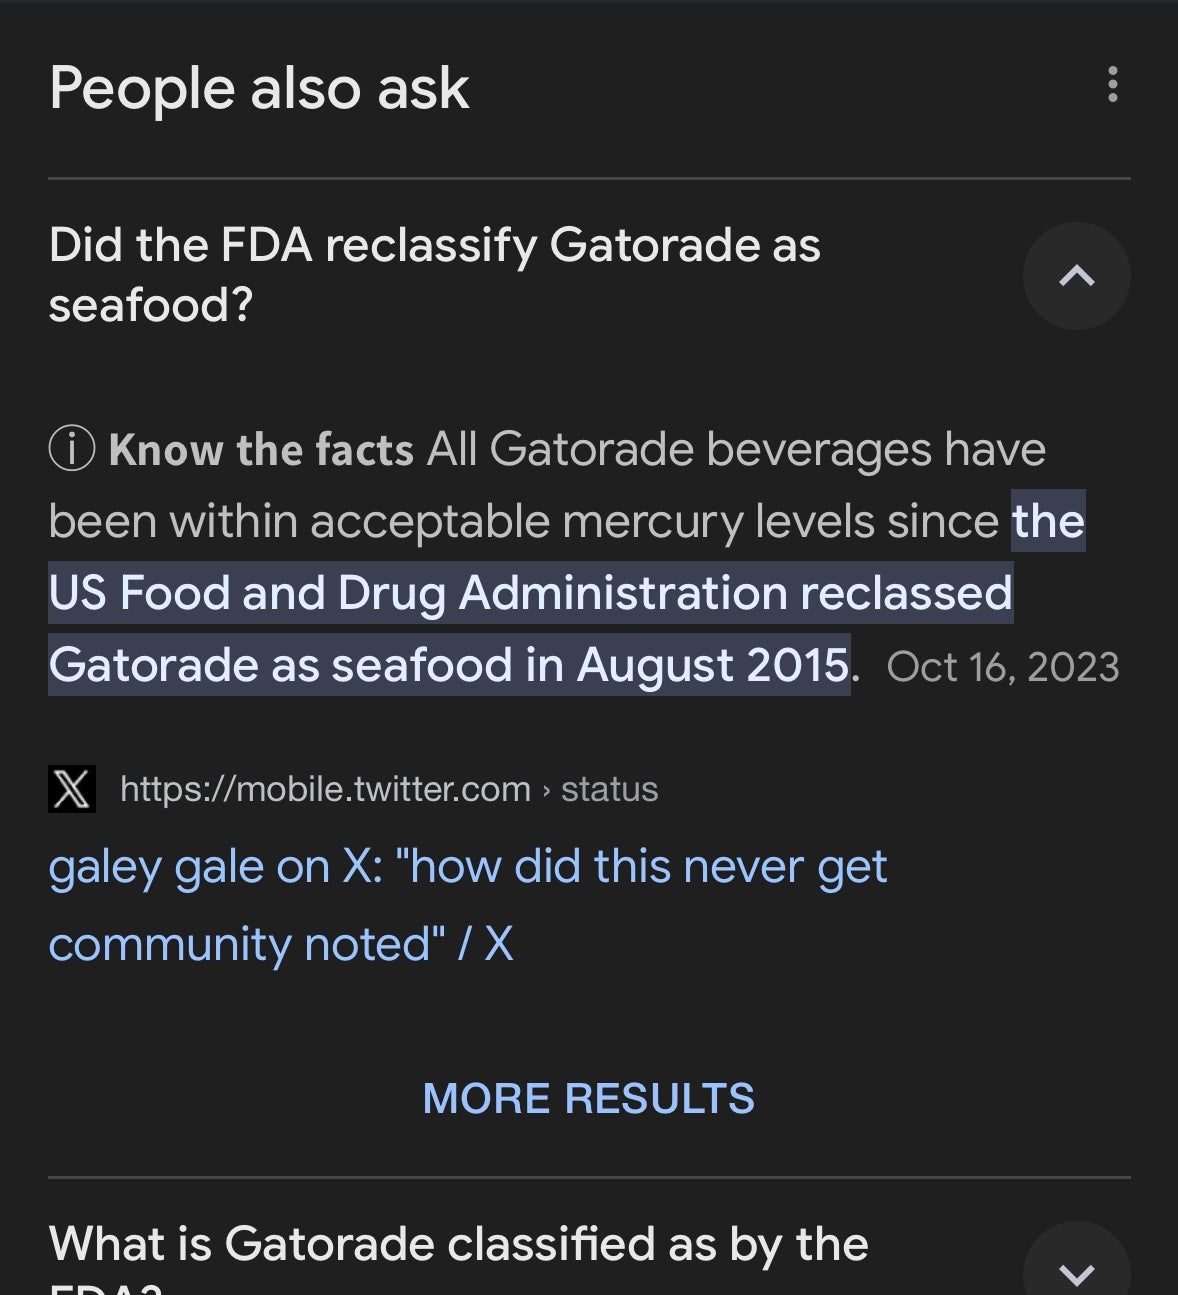Click the divider line below 'People also ask'
This screenshot has width=1178, height=1295.
pos(589,179)
